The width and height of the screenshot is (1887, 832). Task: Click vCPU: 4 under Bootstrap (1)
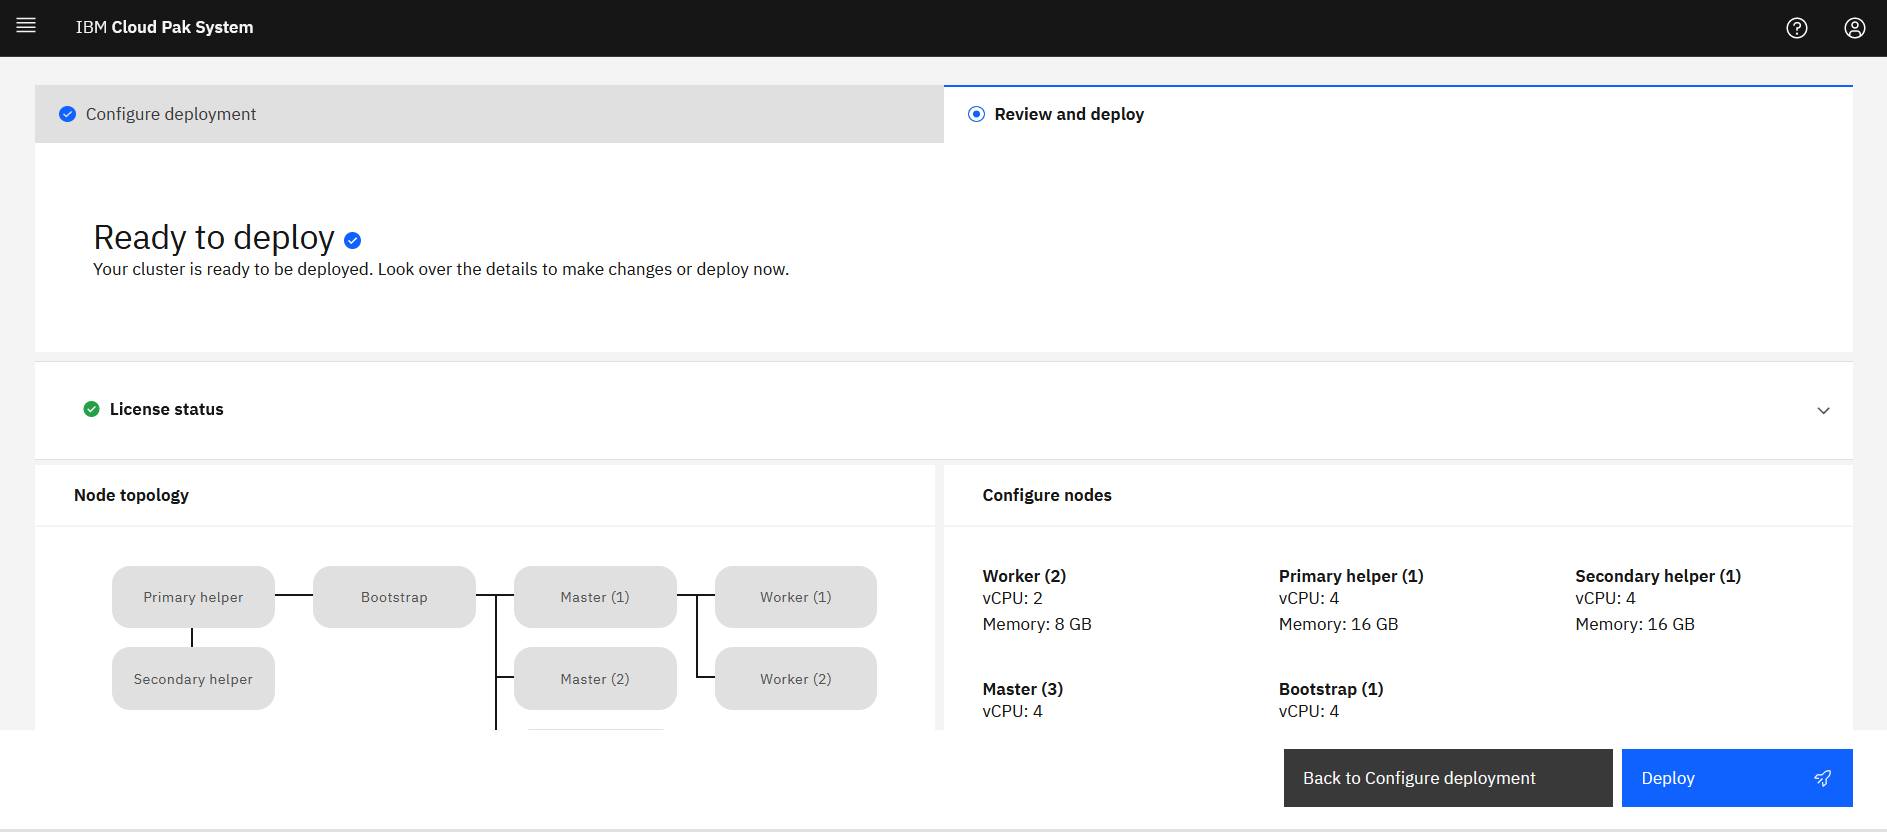[1309, 711]
